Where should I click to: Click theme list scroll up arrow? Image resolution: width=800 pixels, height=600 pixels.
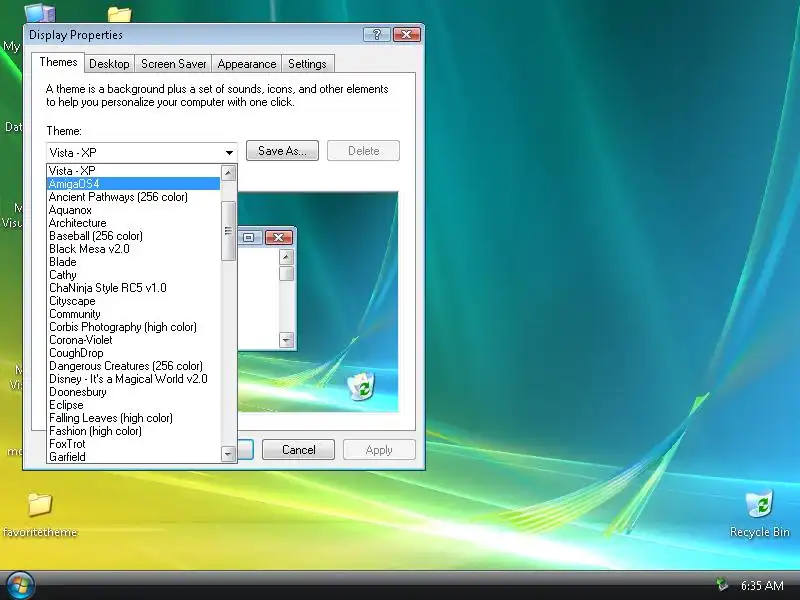229,173
